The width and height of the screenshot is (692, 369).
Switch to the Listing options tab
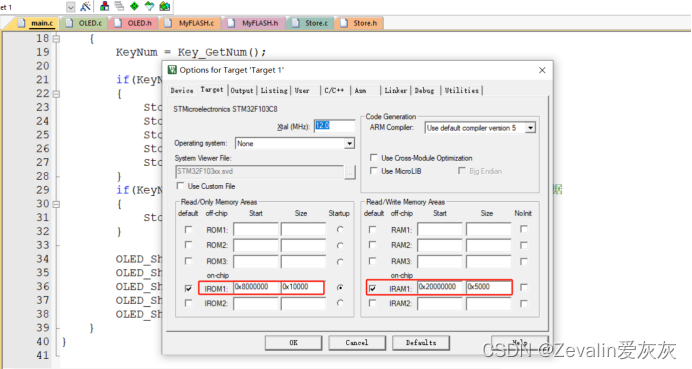[274, 90]
